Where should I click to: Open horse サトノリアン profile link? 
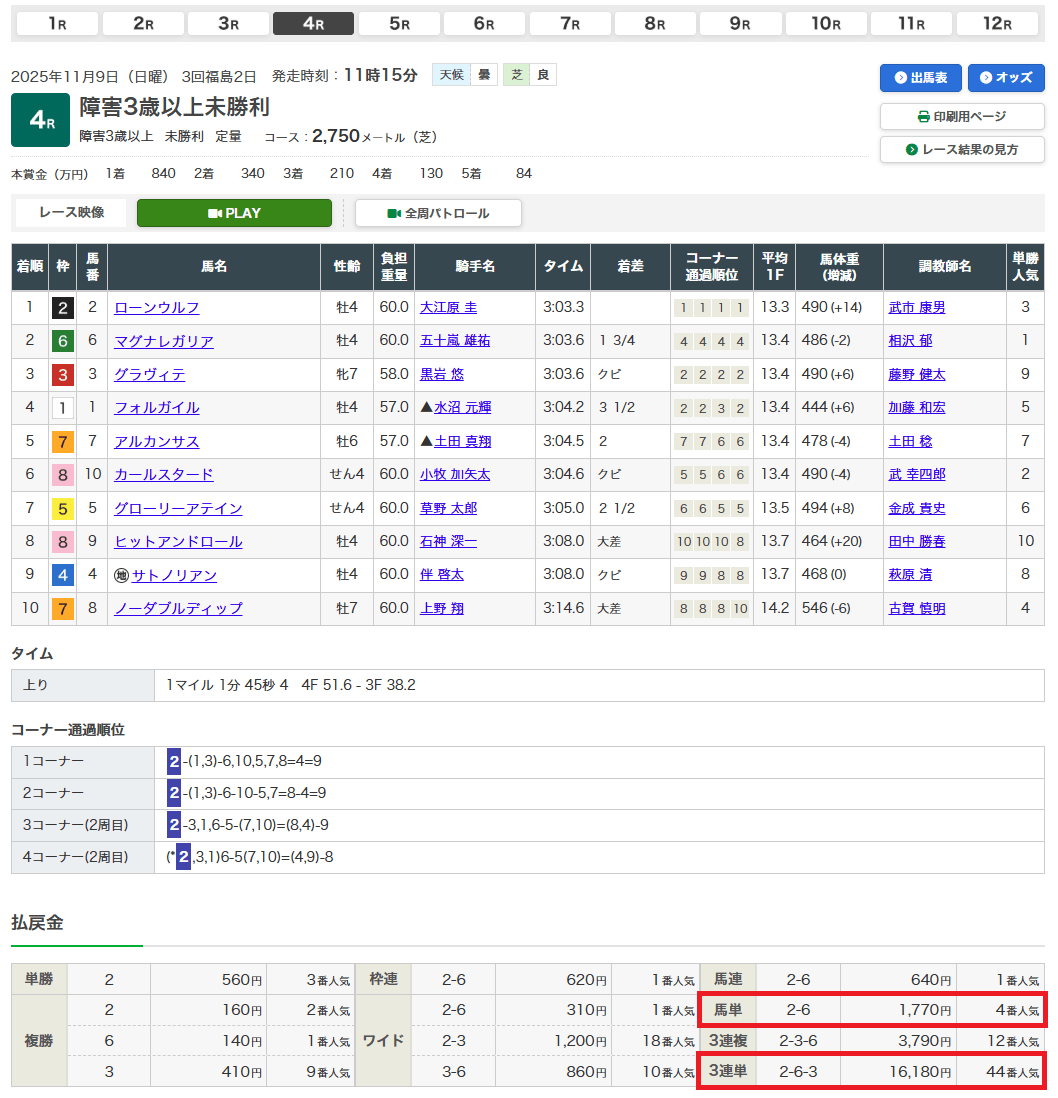[x=174, y=575]
